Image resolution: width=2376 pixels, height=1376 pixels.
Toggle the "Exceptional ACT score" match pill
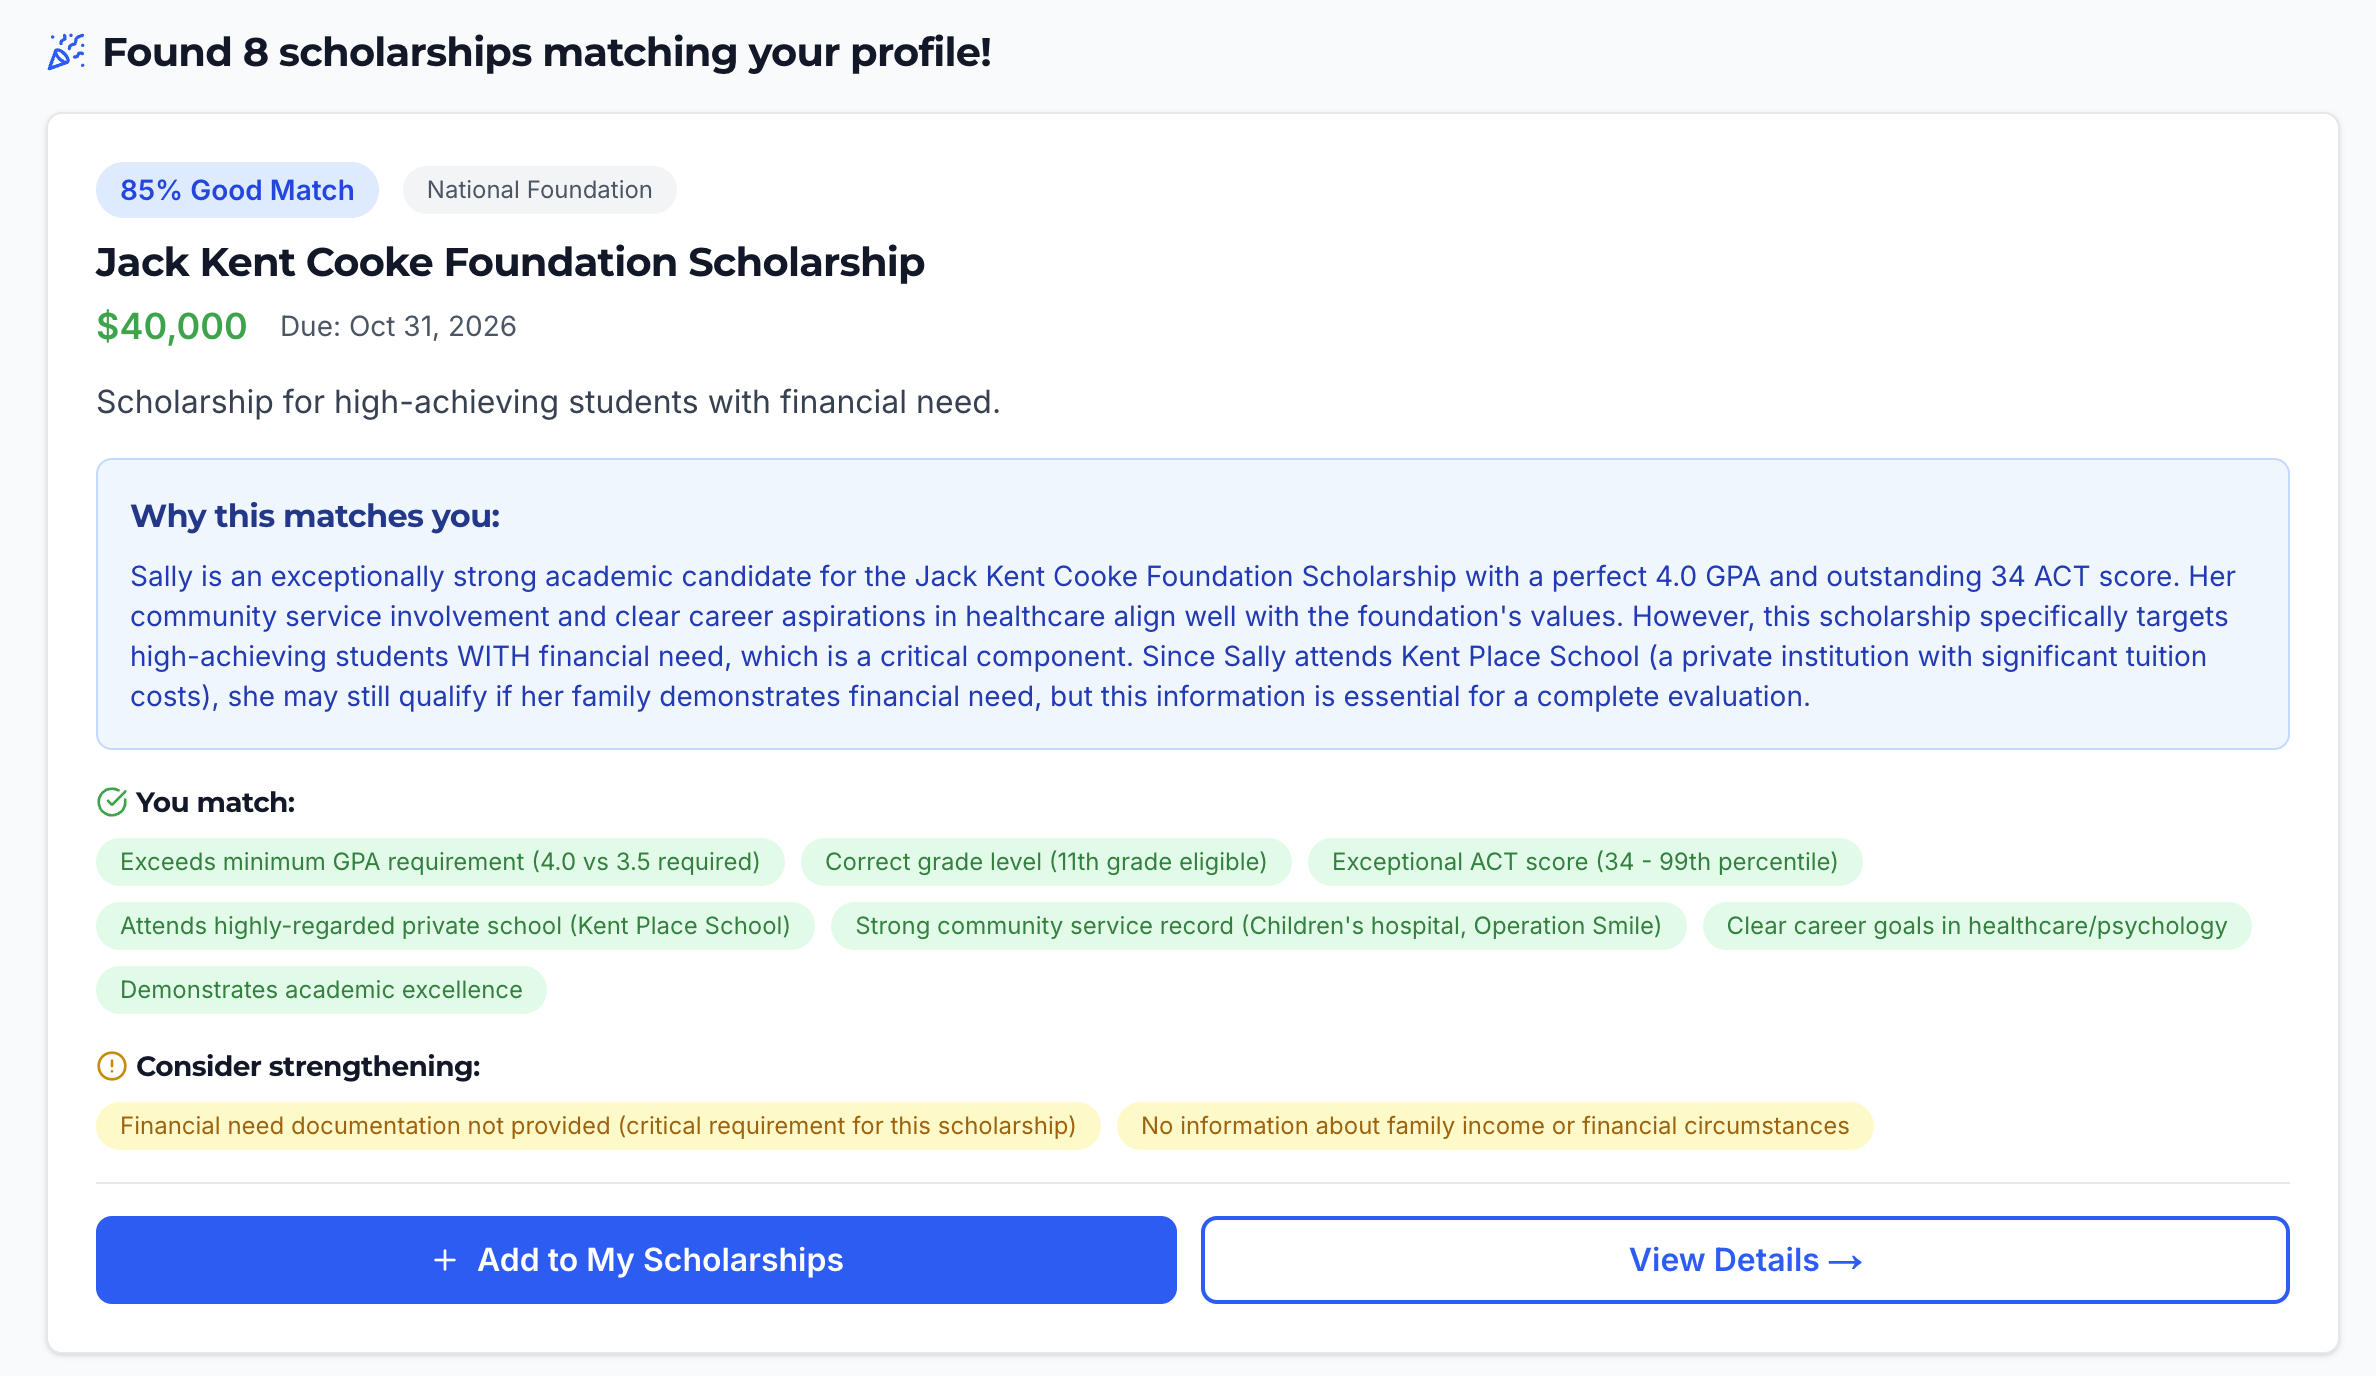click(1583, 861)
